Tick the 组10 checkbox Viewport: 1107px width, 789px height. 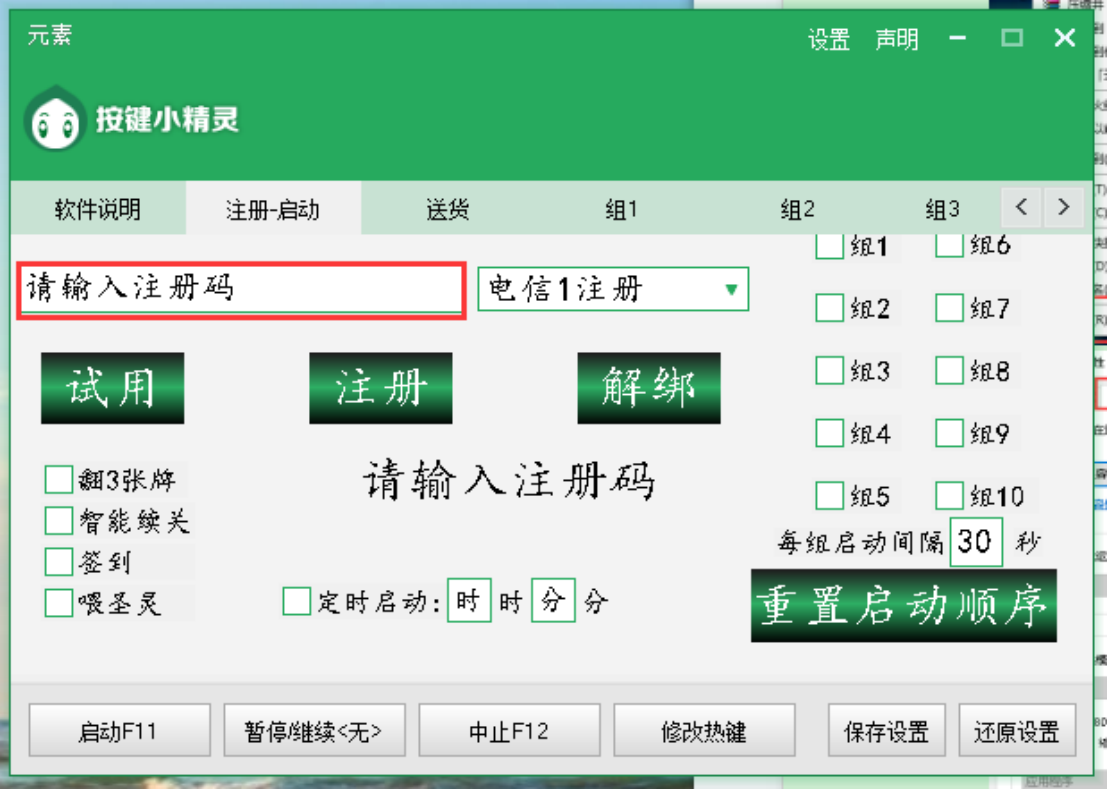[x=949, y=496]
